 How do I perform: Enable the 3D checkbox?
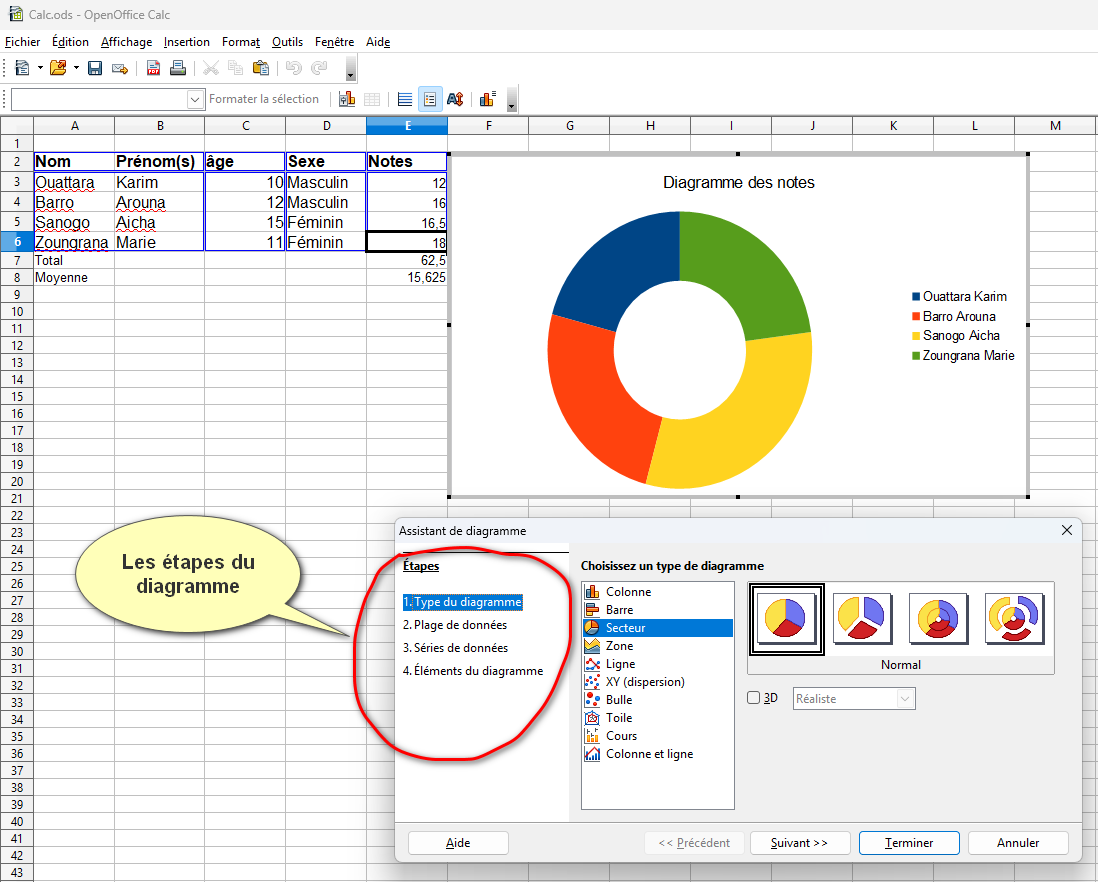tap(754, 698)
